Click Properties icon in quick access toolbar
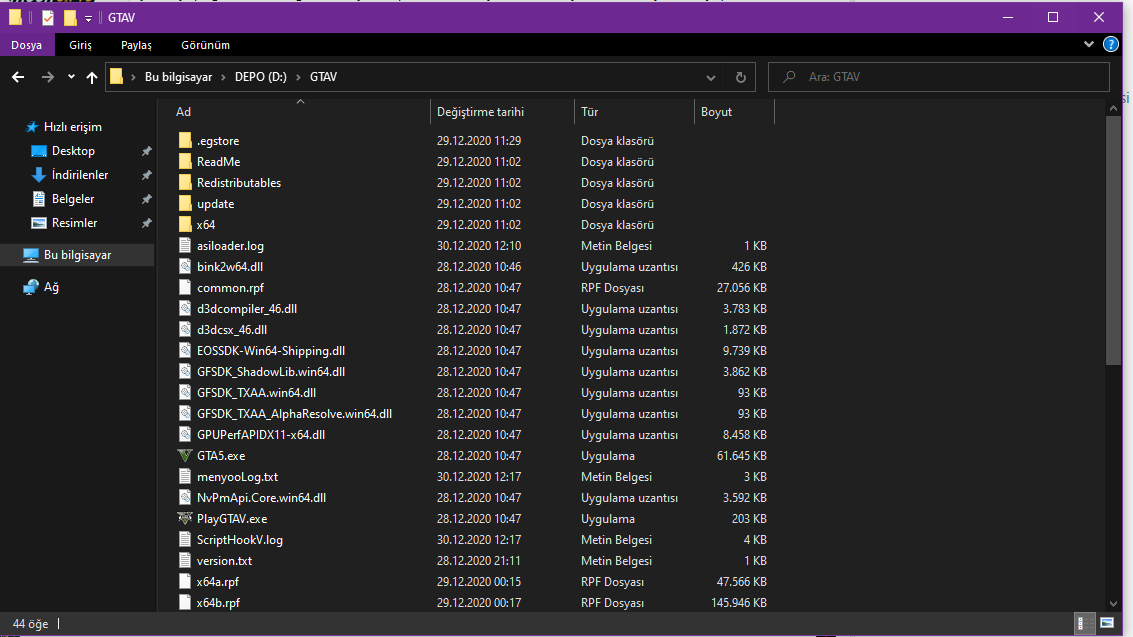This screenshot has width=1133, height=637. 48,17
